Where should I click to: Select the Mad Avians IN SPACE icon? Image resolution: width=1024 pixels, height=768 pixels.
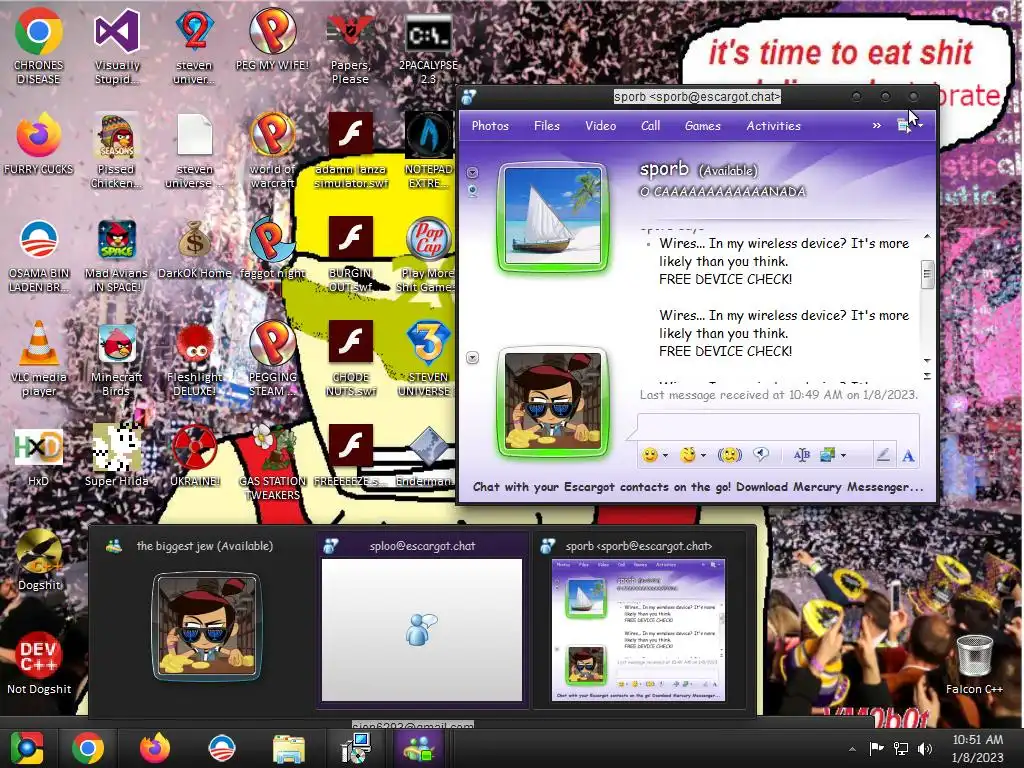point(116,255)
